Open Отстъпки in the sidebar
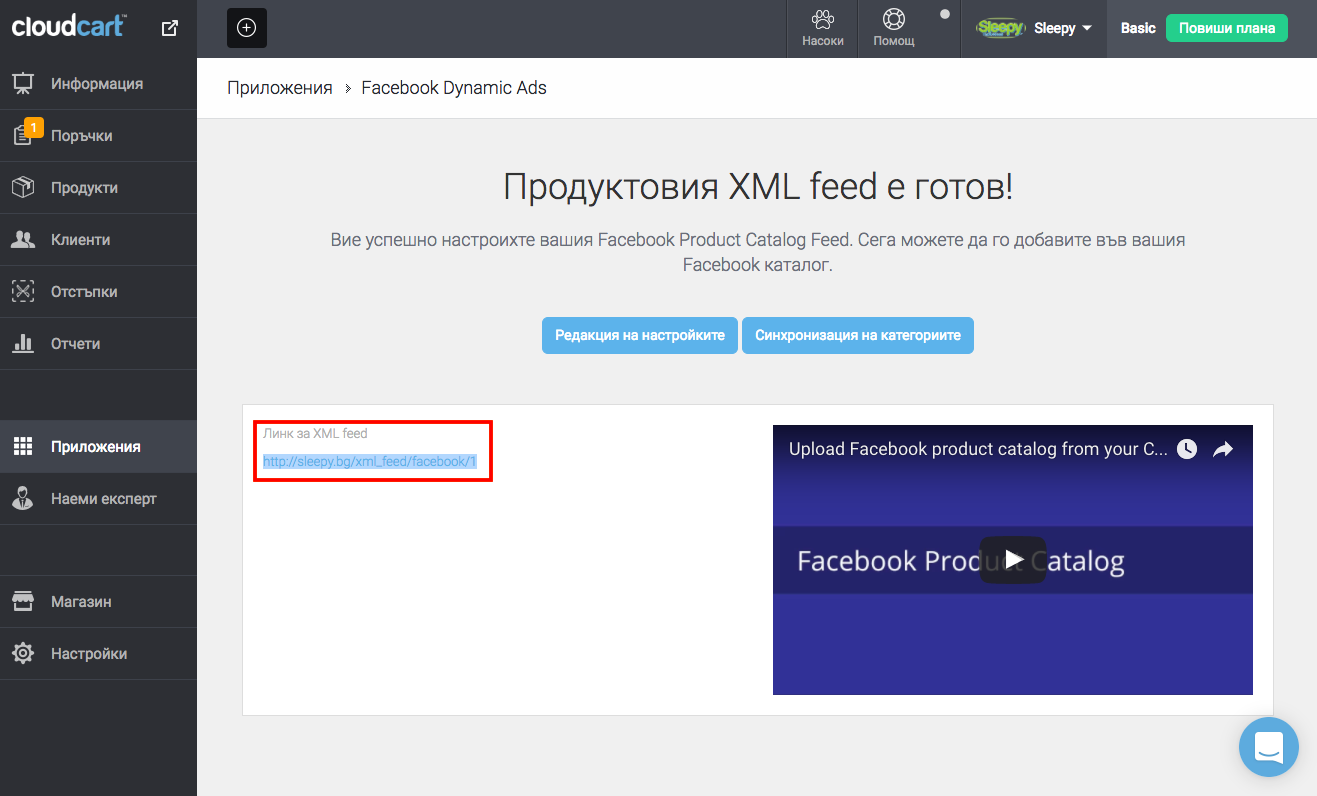Screen dimensions: 1317x796 [x=98, y=292]
